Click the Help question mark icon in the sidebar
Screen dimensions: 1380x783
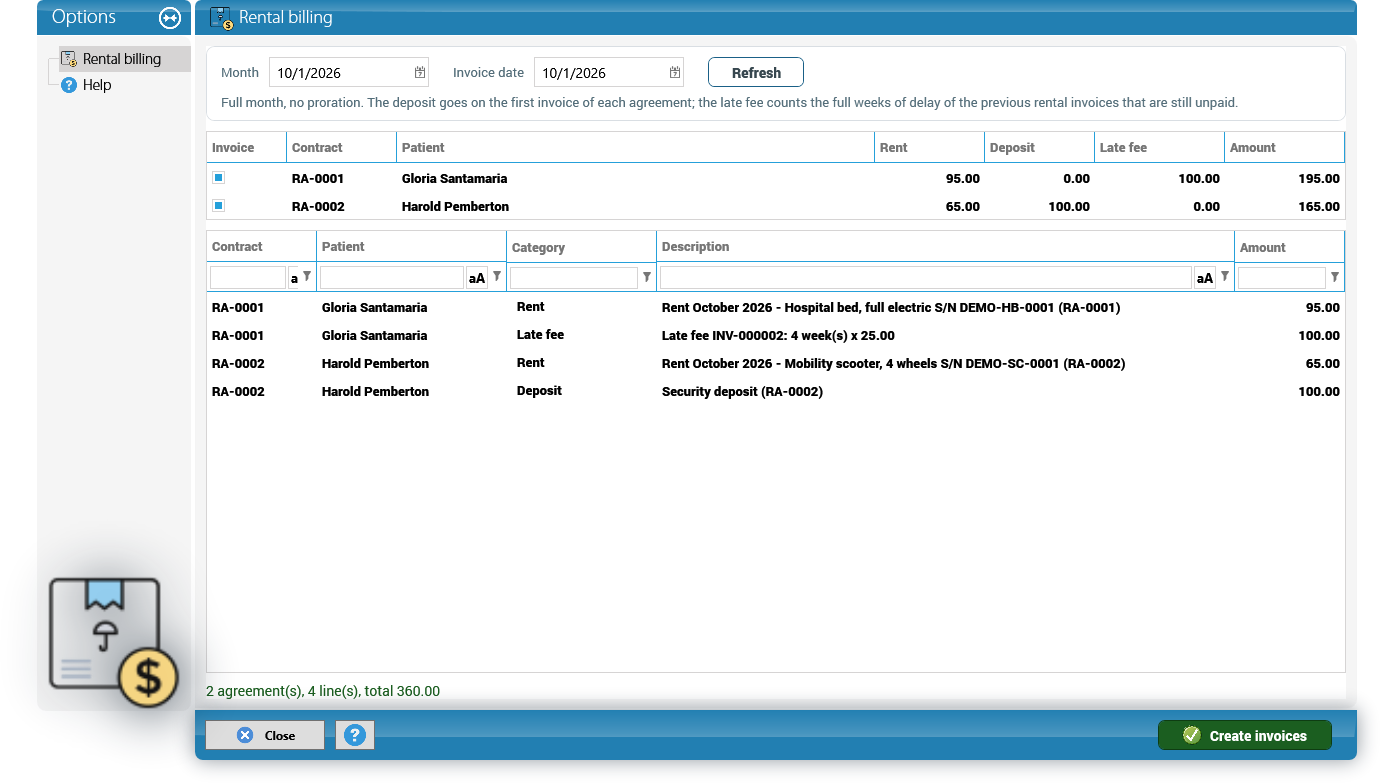[x=69, y=85]
